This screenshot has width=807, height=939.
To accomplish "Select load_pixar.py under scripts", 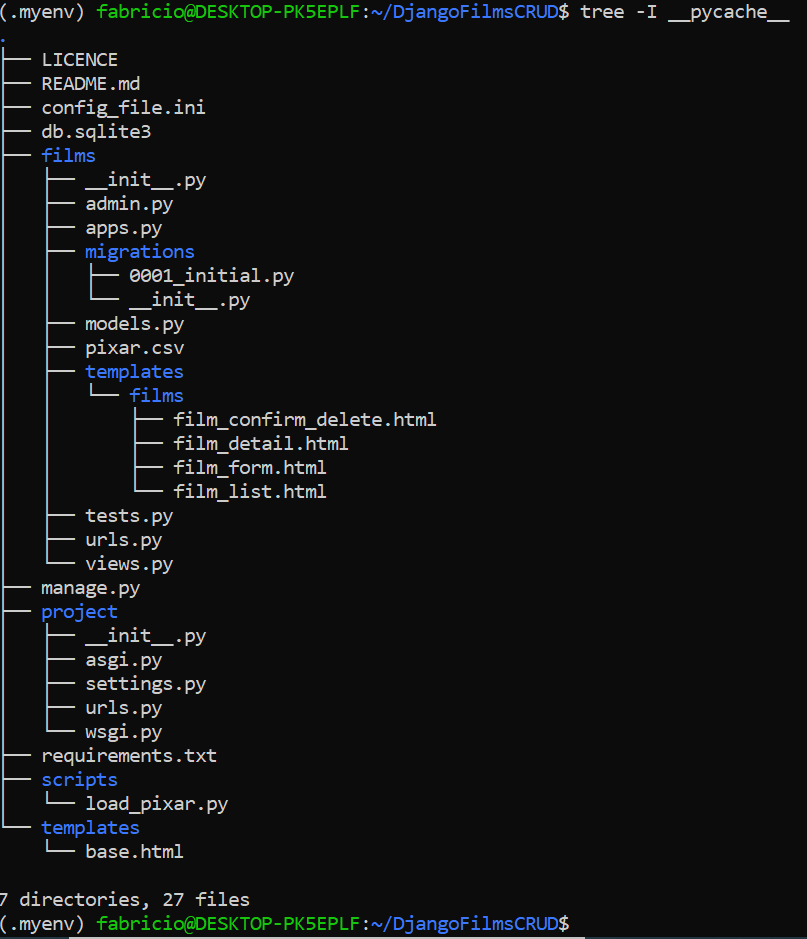I will click(x=162, y=804).
